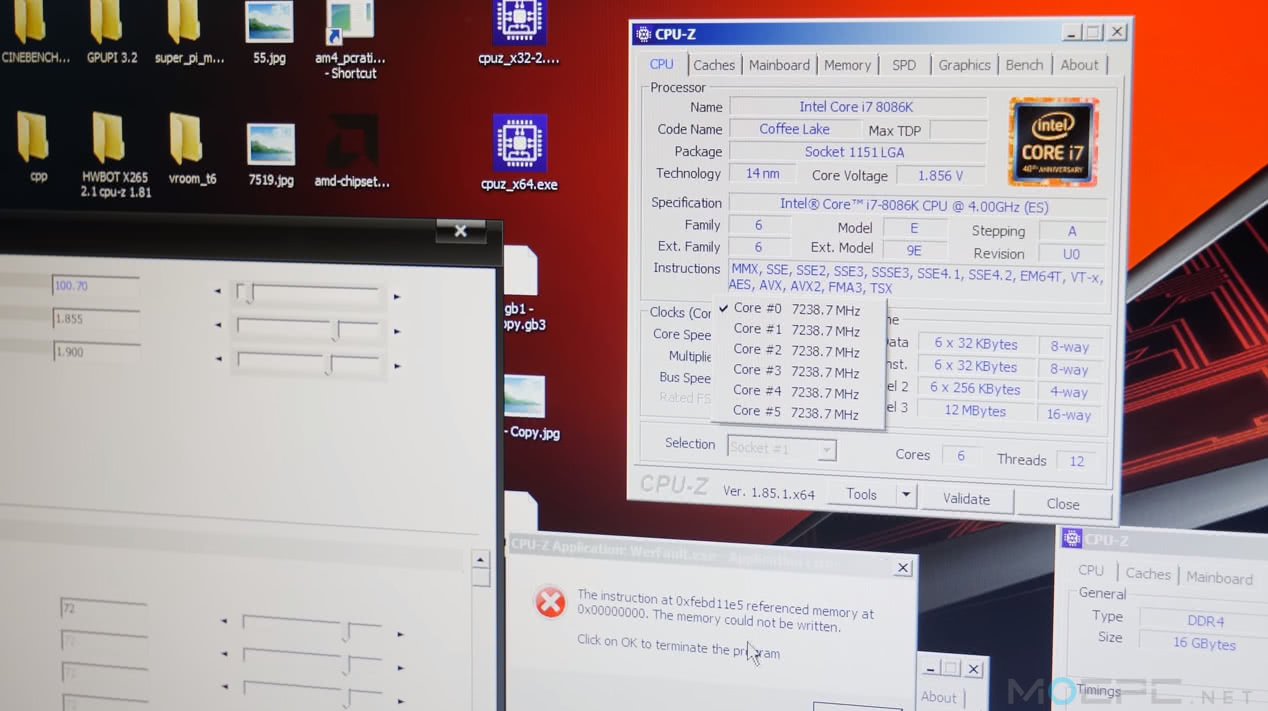1268x711 pixels.
Task: Click the Coffee Lake code name value
Action: coord(794,129)
